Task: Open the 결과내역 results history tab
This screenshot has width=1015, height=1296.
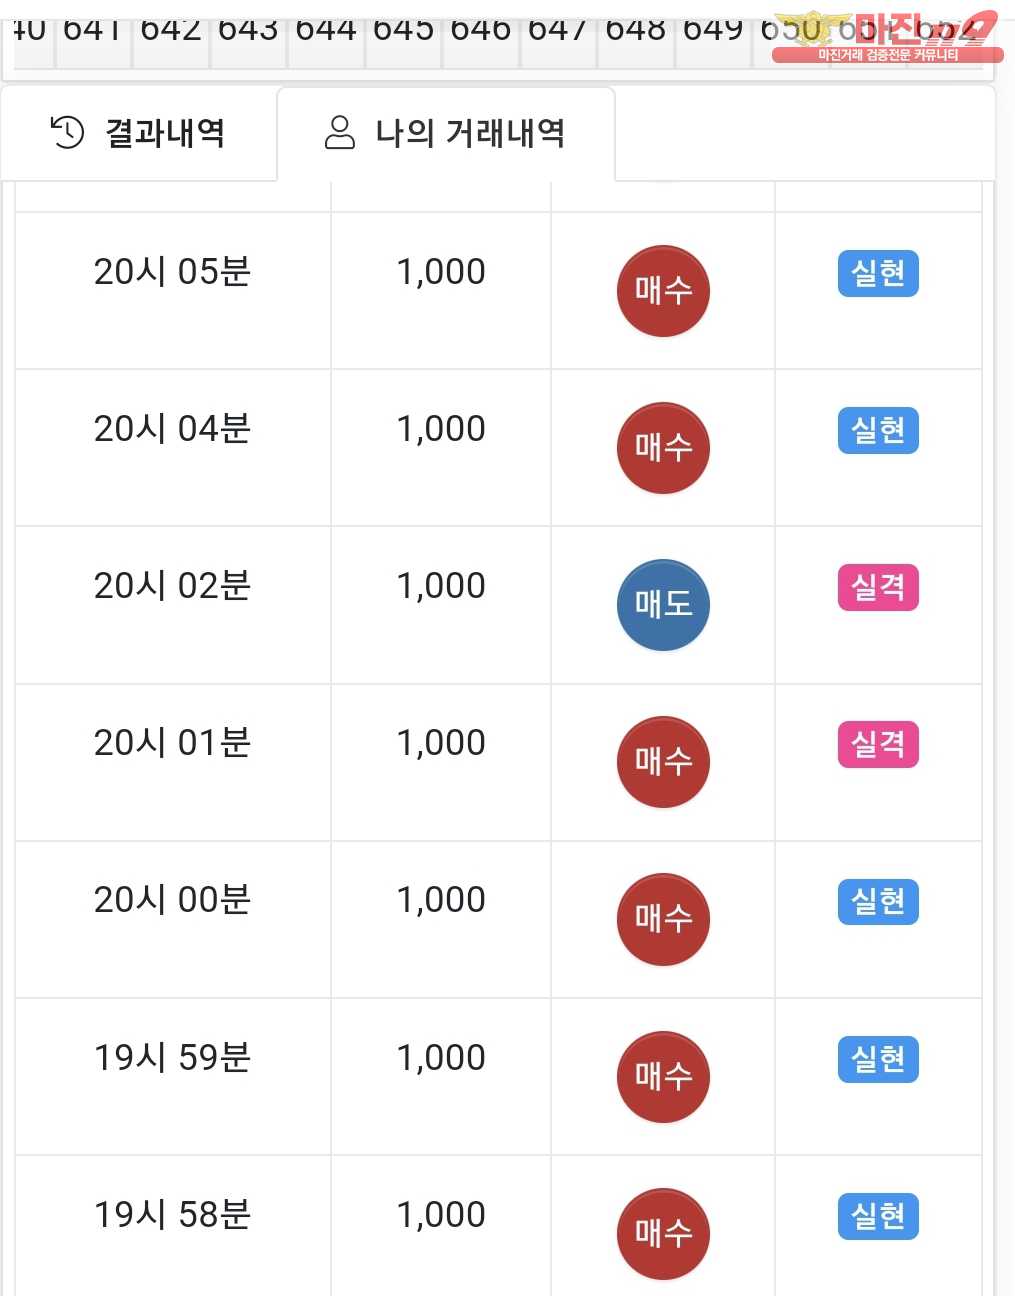Action: [138, 133]
